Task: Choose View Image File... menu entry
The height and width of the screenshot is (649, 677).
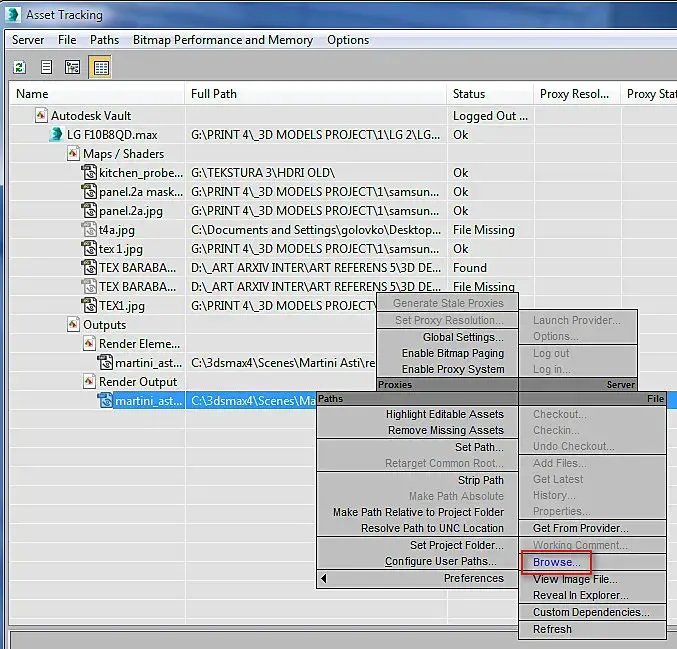Action: point(575,579)
